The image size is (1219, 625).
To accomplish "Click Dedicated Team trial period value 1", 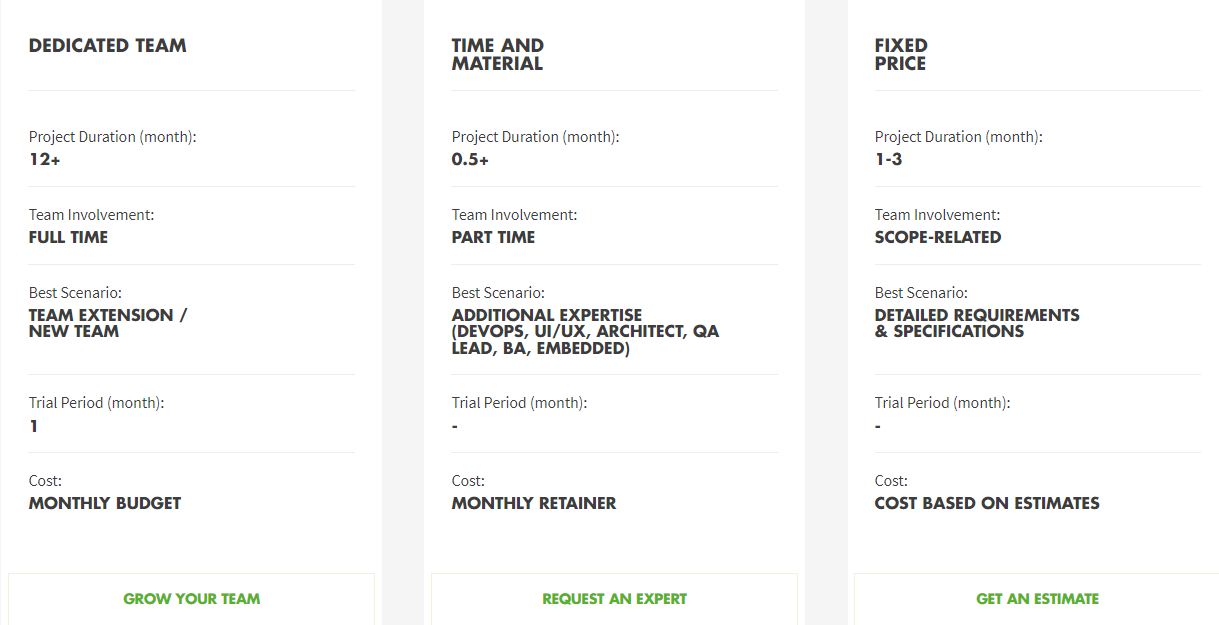I will [34, 427].
